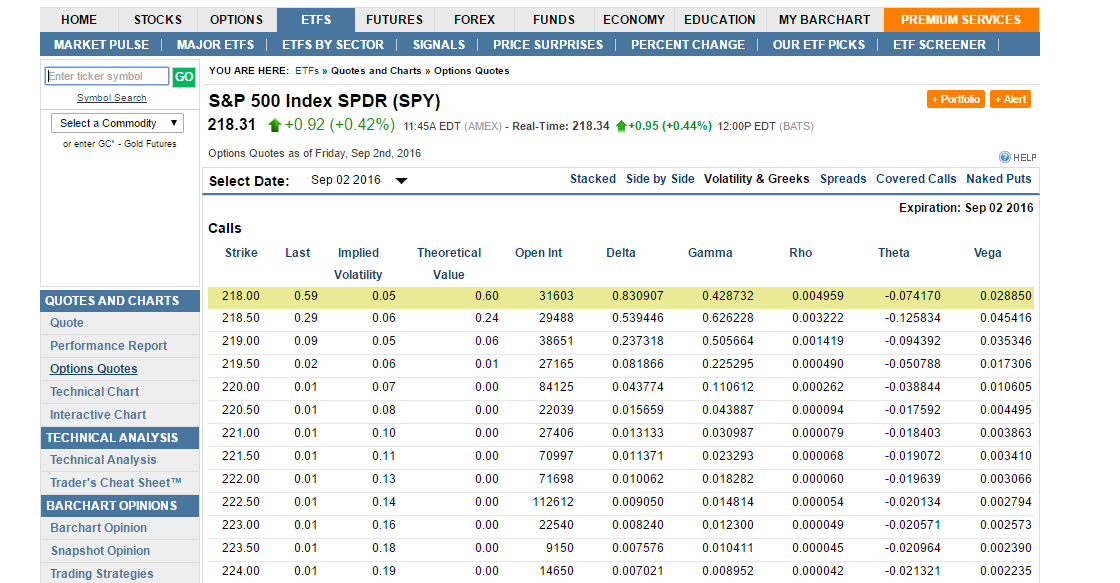Viewport: 1120px width, 583px height.
Task: Go to the ECONOMY menu tab
Action: click(x=634, y=20)
